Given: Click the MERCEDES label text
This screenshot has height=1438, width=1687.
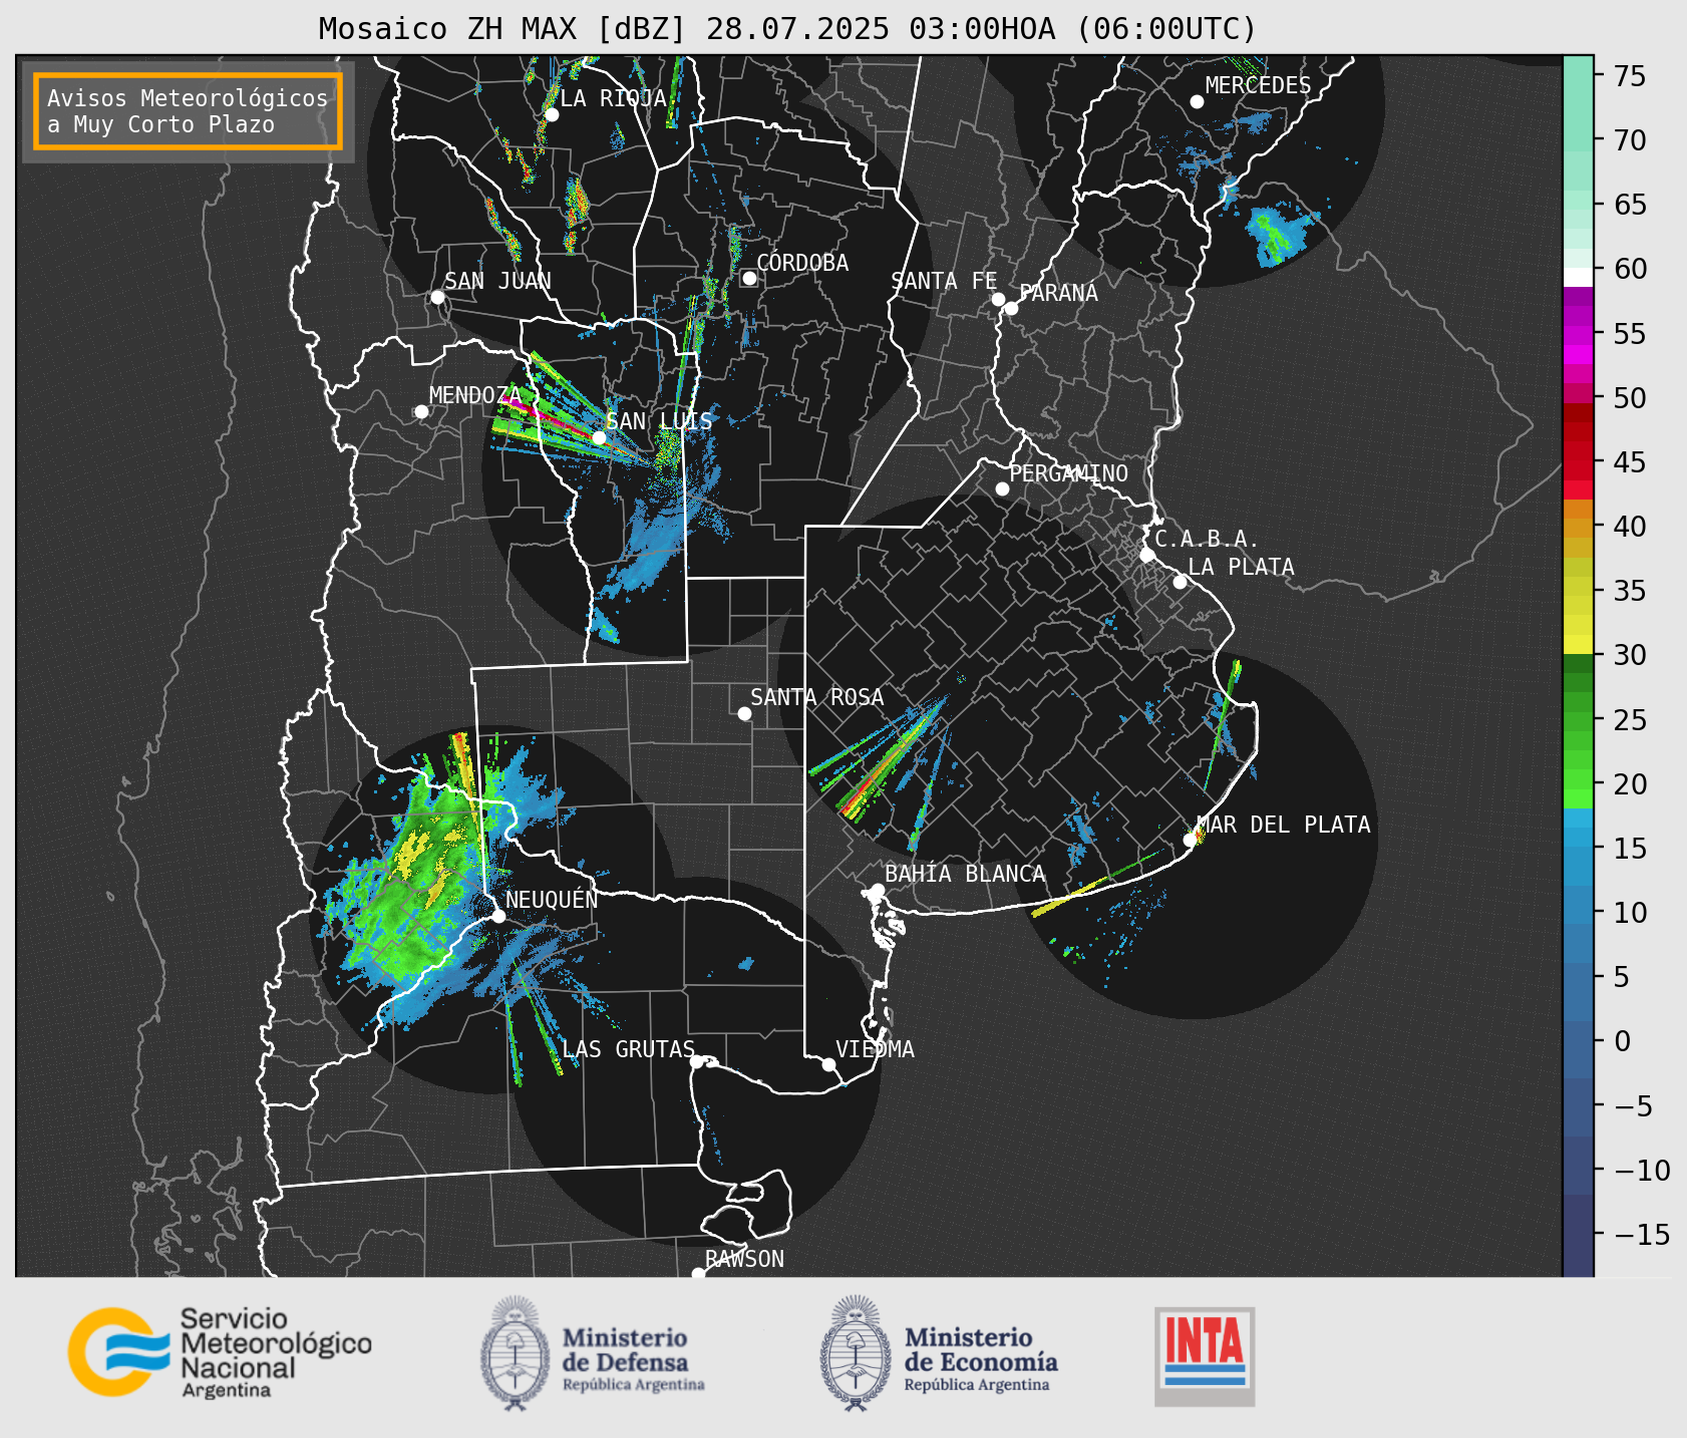Looking at the screenshot, I should (x=1258, y=86).
